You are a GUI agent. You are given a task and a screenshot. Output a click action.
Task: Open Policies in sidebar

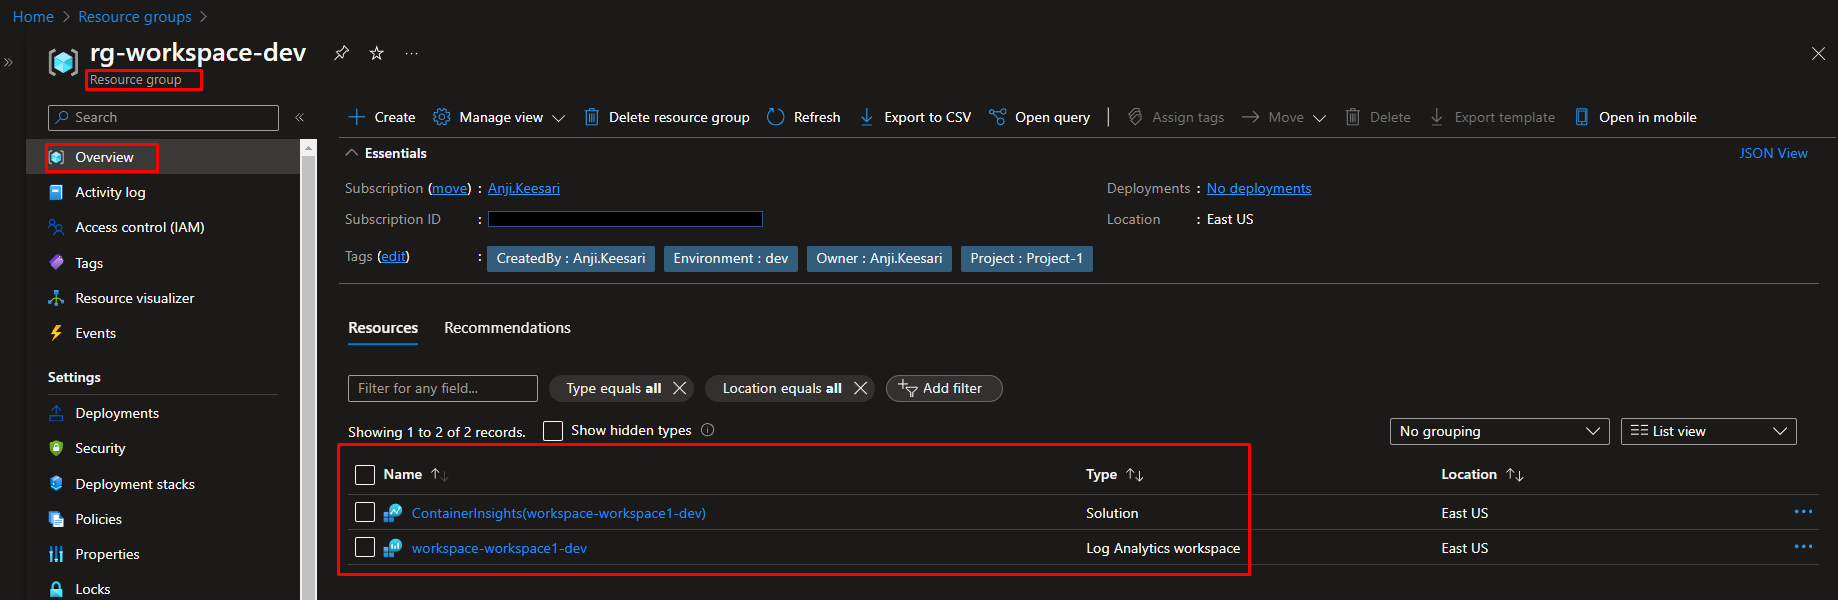click(98, 519)
